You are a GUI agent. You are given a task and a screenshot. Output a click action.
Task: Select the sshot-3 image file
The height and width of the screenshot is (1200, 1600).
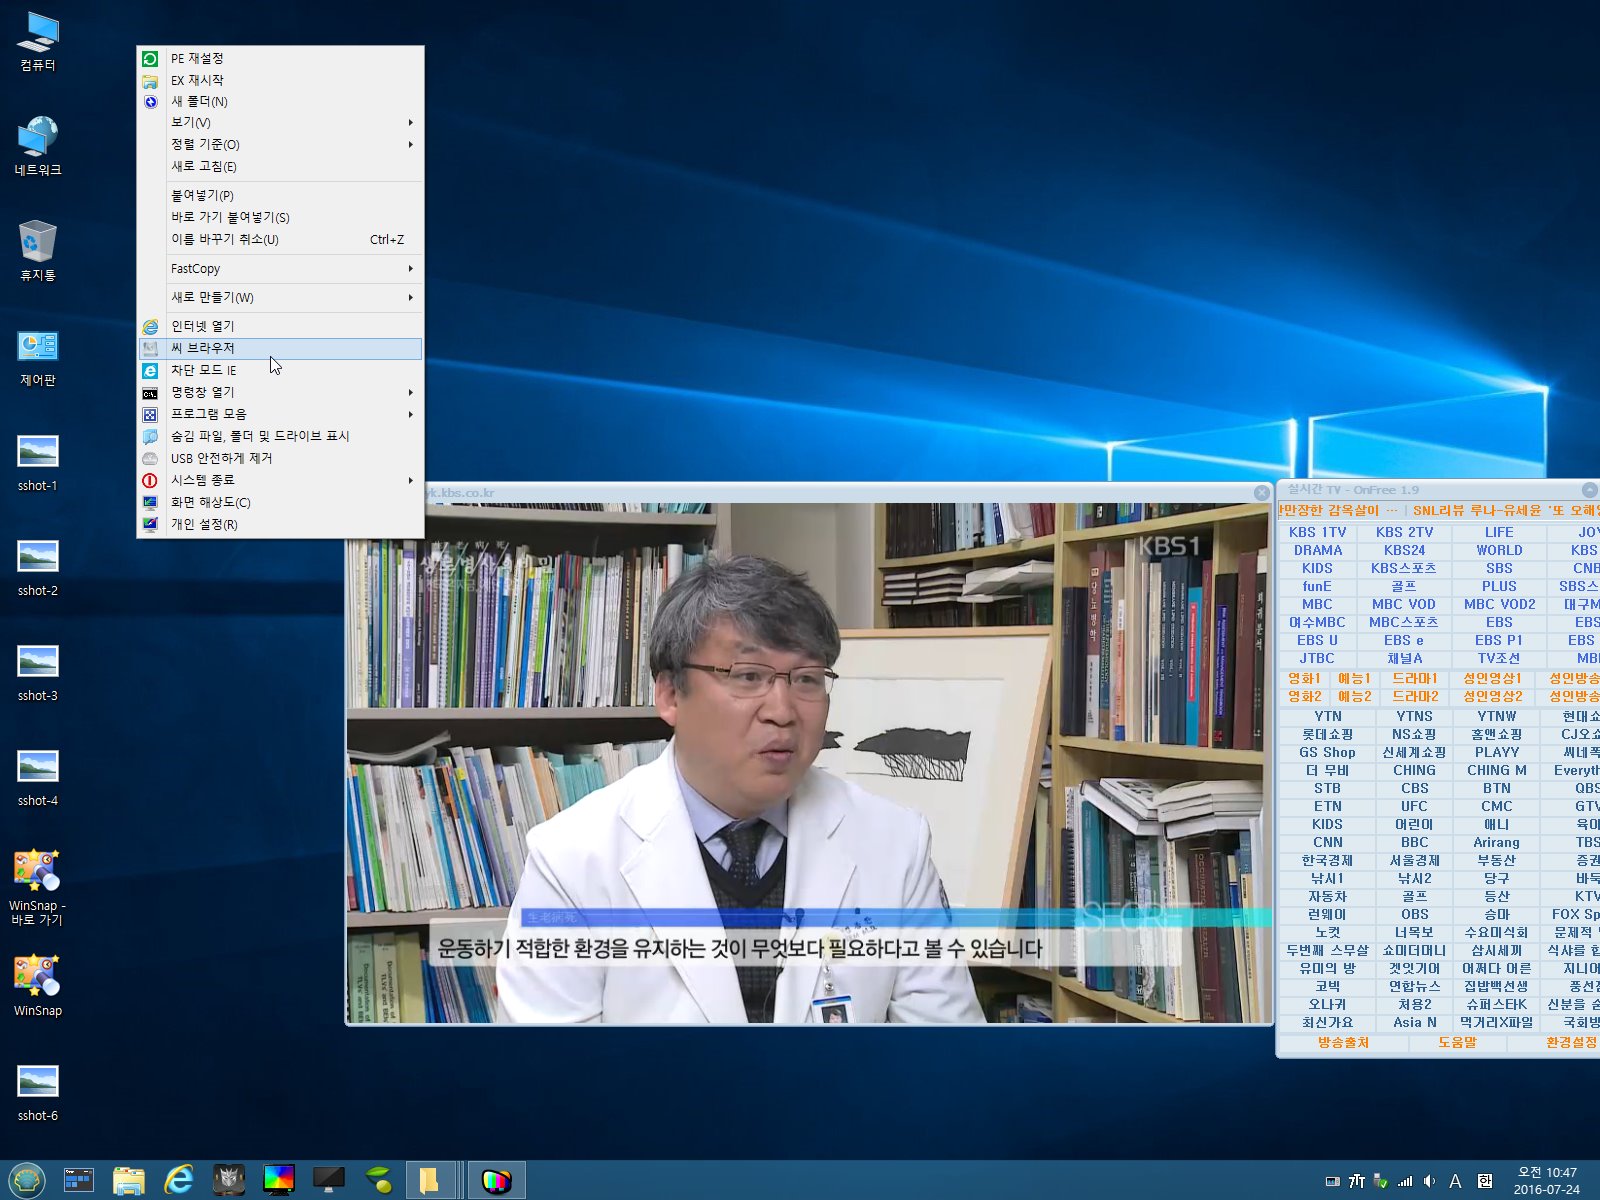click(38, 672)
